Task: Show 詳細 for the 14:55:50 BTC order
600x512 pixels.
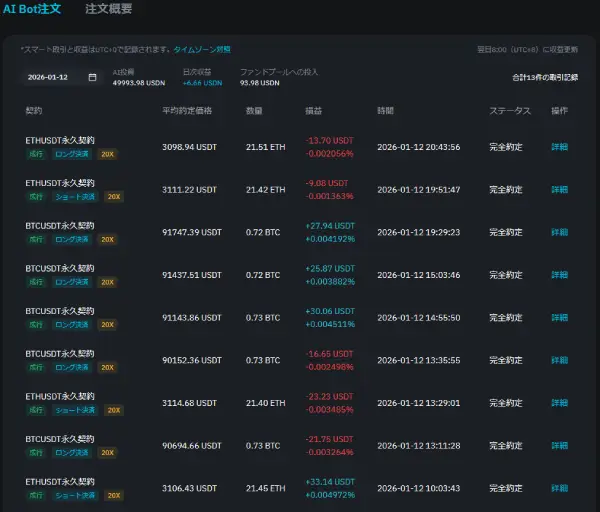Action: [559, 317]
